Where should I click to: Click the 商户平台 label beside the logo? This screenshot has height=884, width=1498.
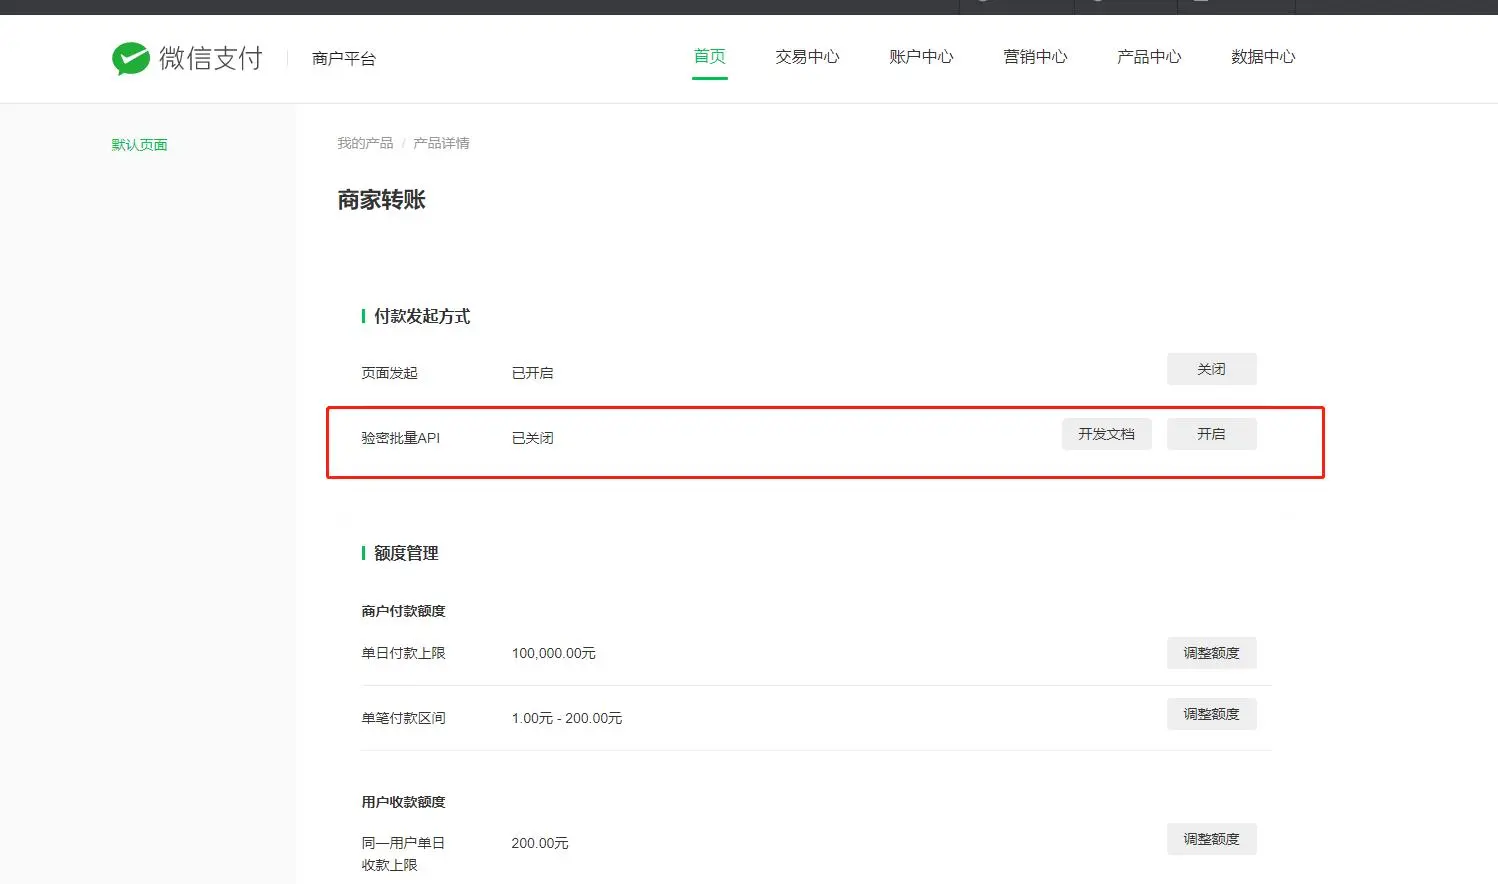pos(344,59)
